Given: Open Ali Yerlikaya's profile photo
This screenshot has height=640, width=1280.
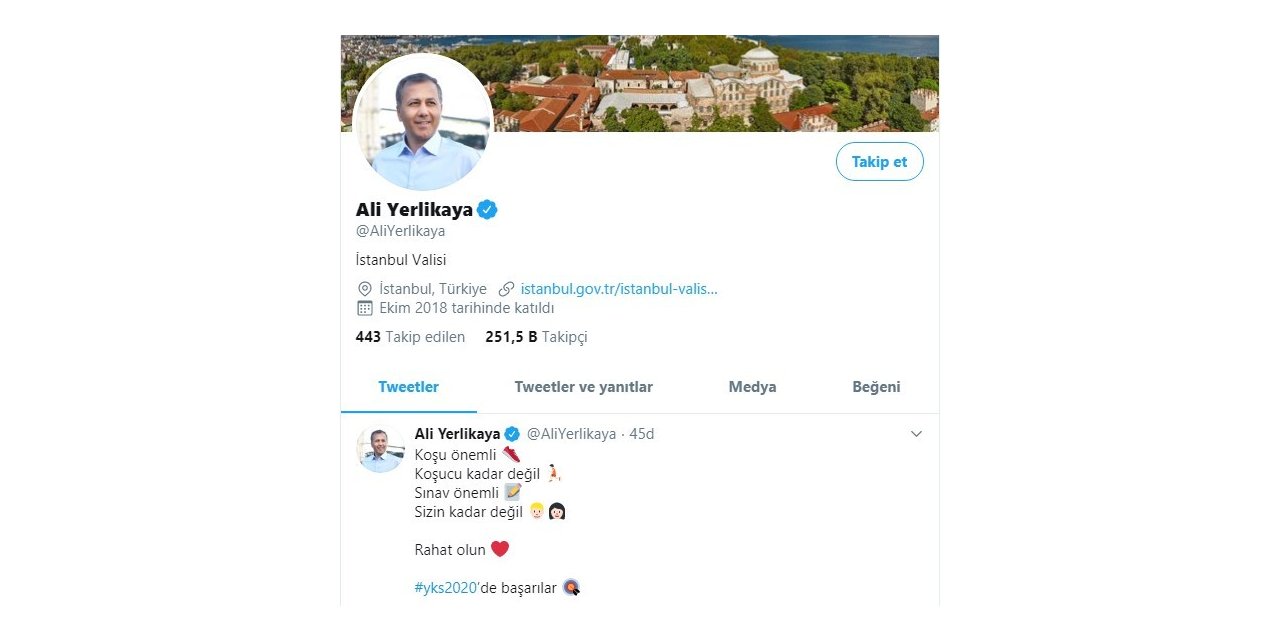Looking at the screenshot, I should tap(422, 118).
